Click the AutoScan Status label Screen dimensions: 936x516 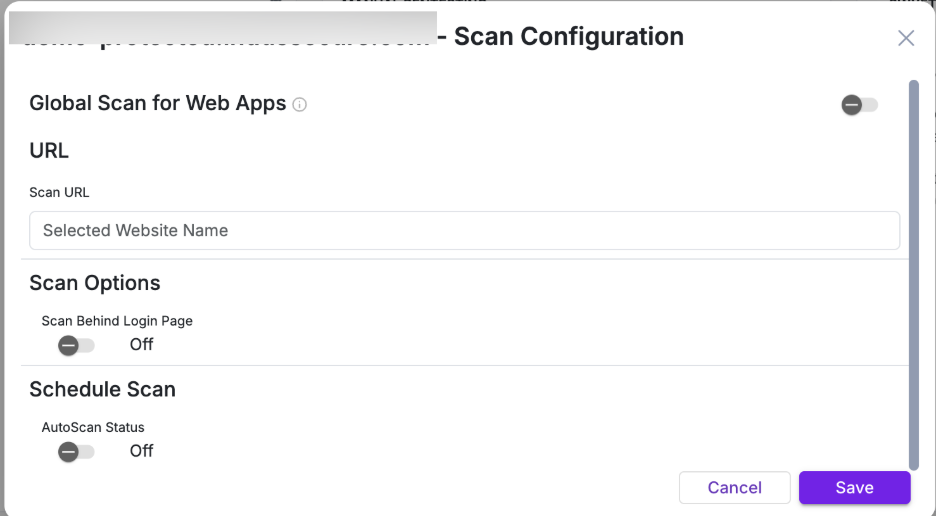(x=93, y=427)
